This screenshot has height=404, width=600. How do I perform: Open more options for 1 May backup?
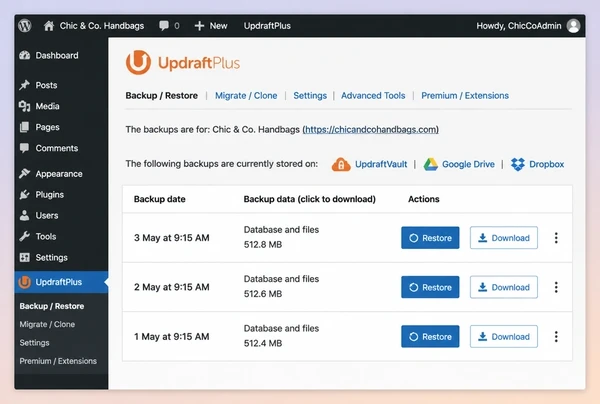pos(556,336)
